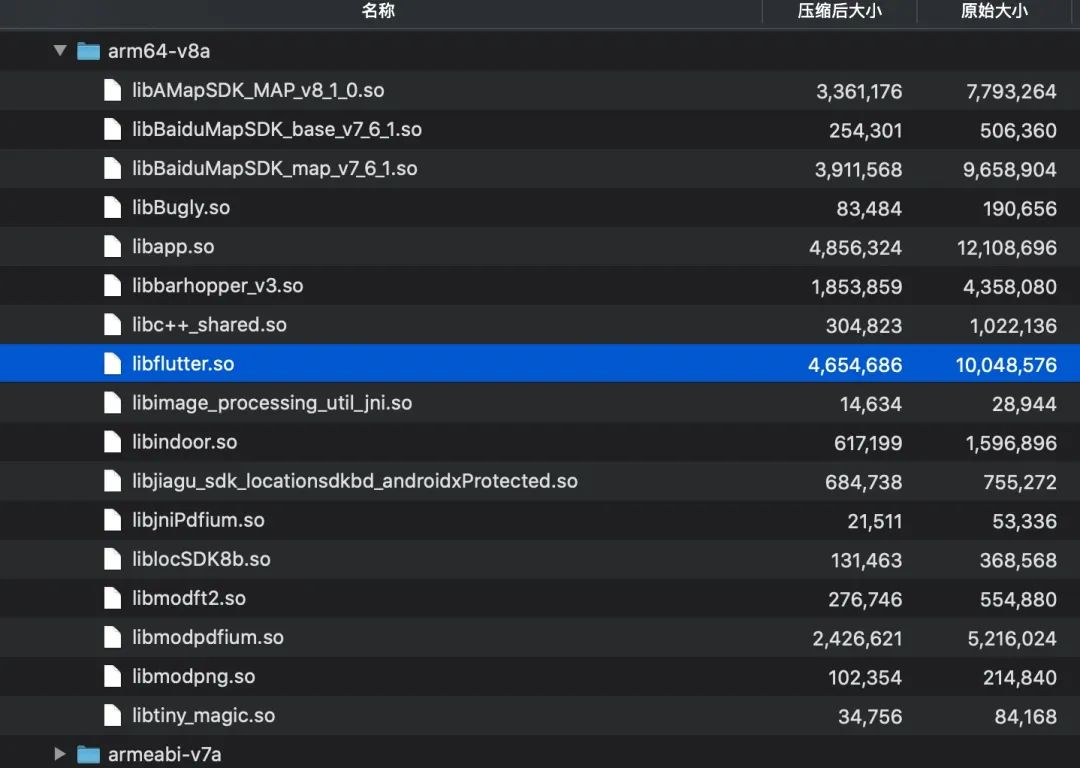This screenshot has width=1080, height=768.
Task: Collapse the arm64-v8a folder
Action: click(60, 50)
